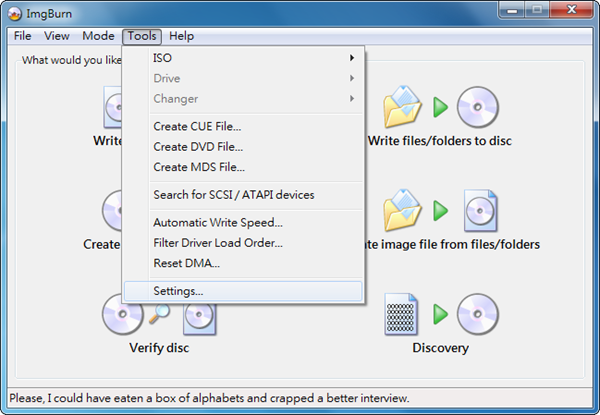Image resolution: width=600 pixels, height=415 pixels.
Task: Click green arrow above image file from files/folders
Action: click(440, 210)
